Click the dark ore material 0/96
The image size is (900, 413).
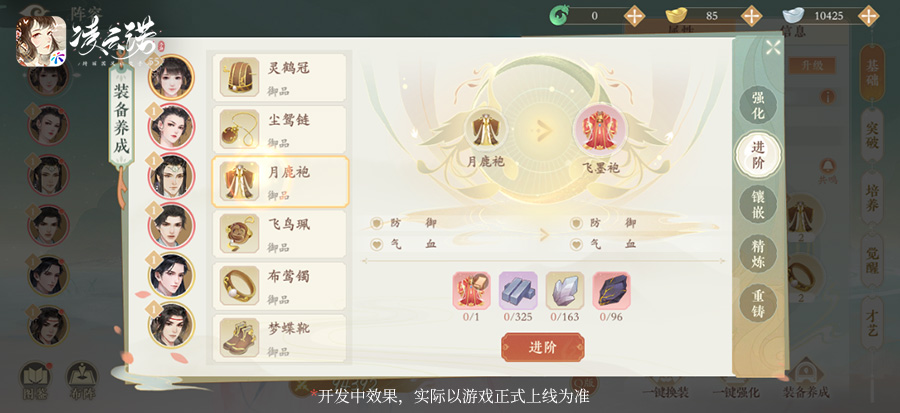(611, 291)
